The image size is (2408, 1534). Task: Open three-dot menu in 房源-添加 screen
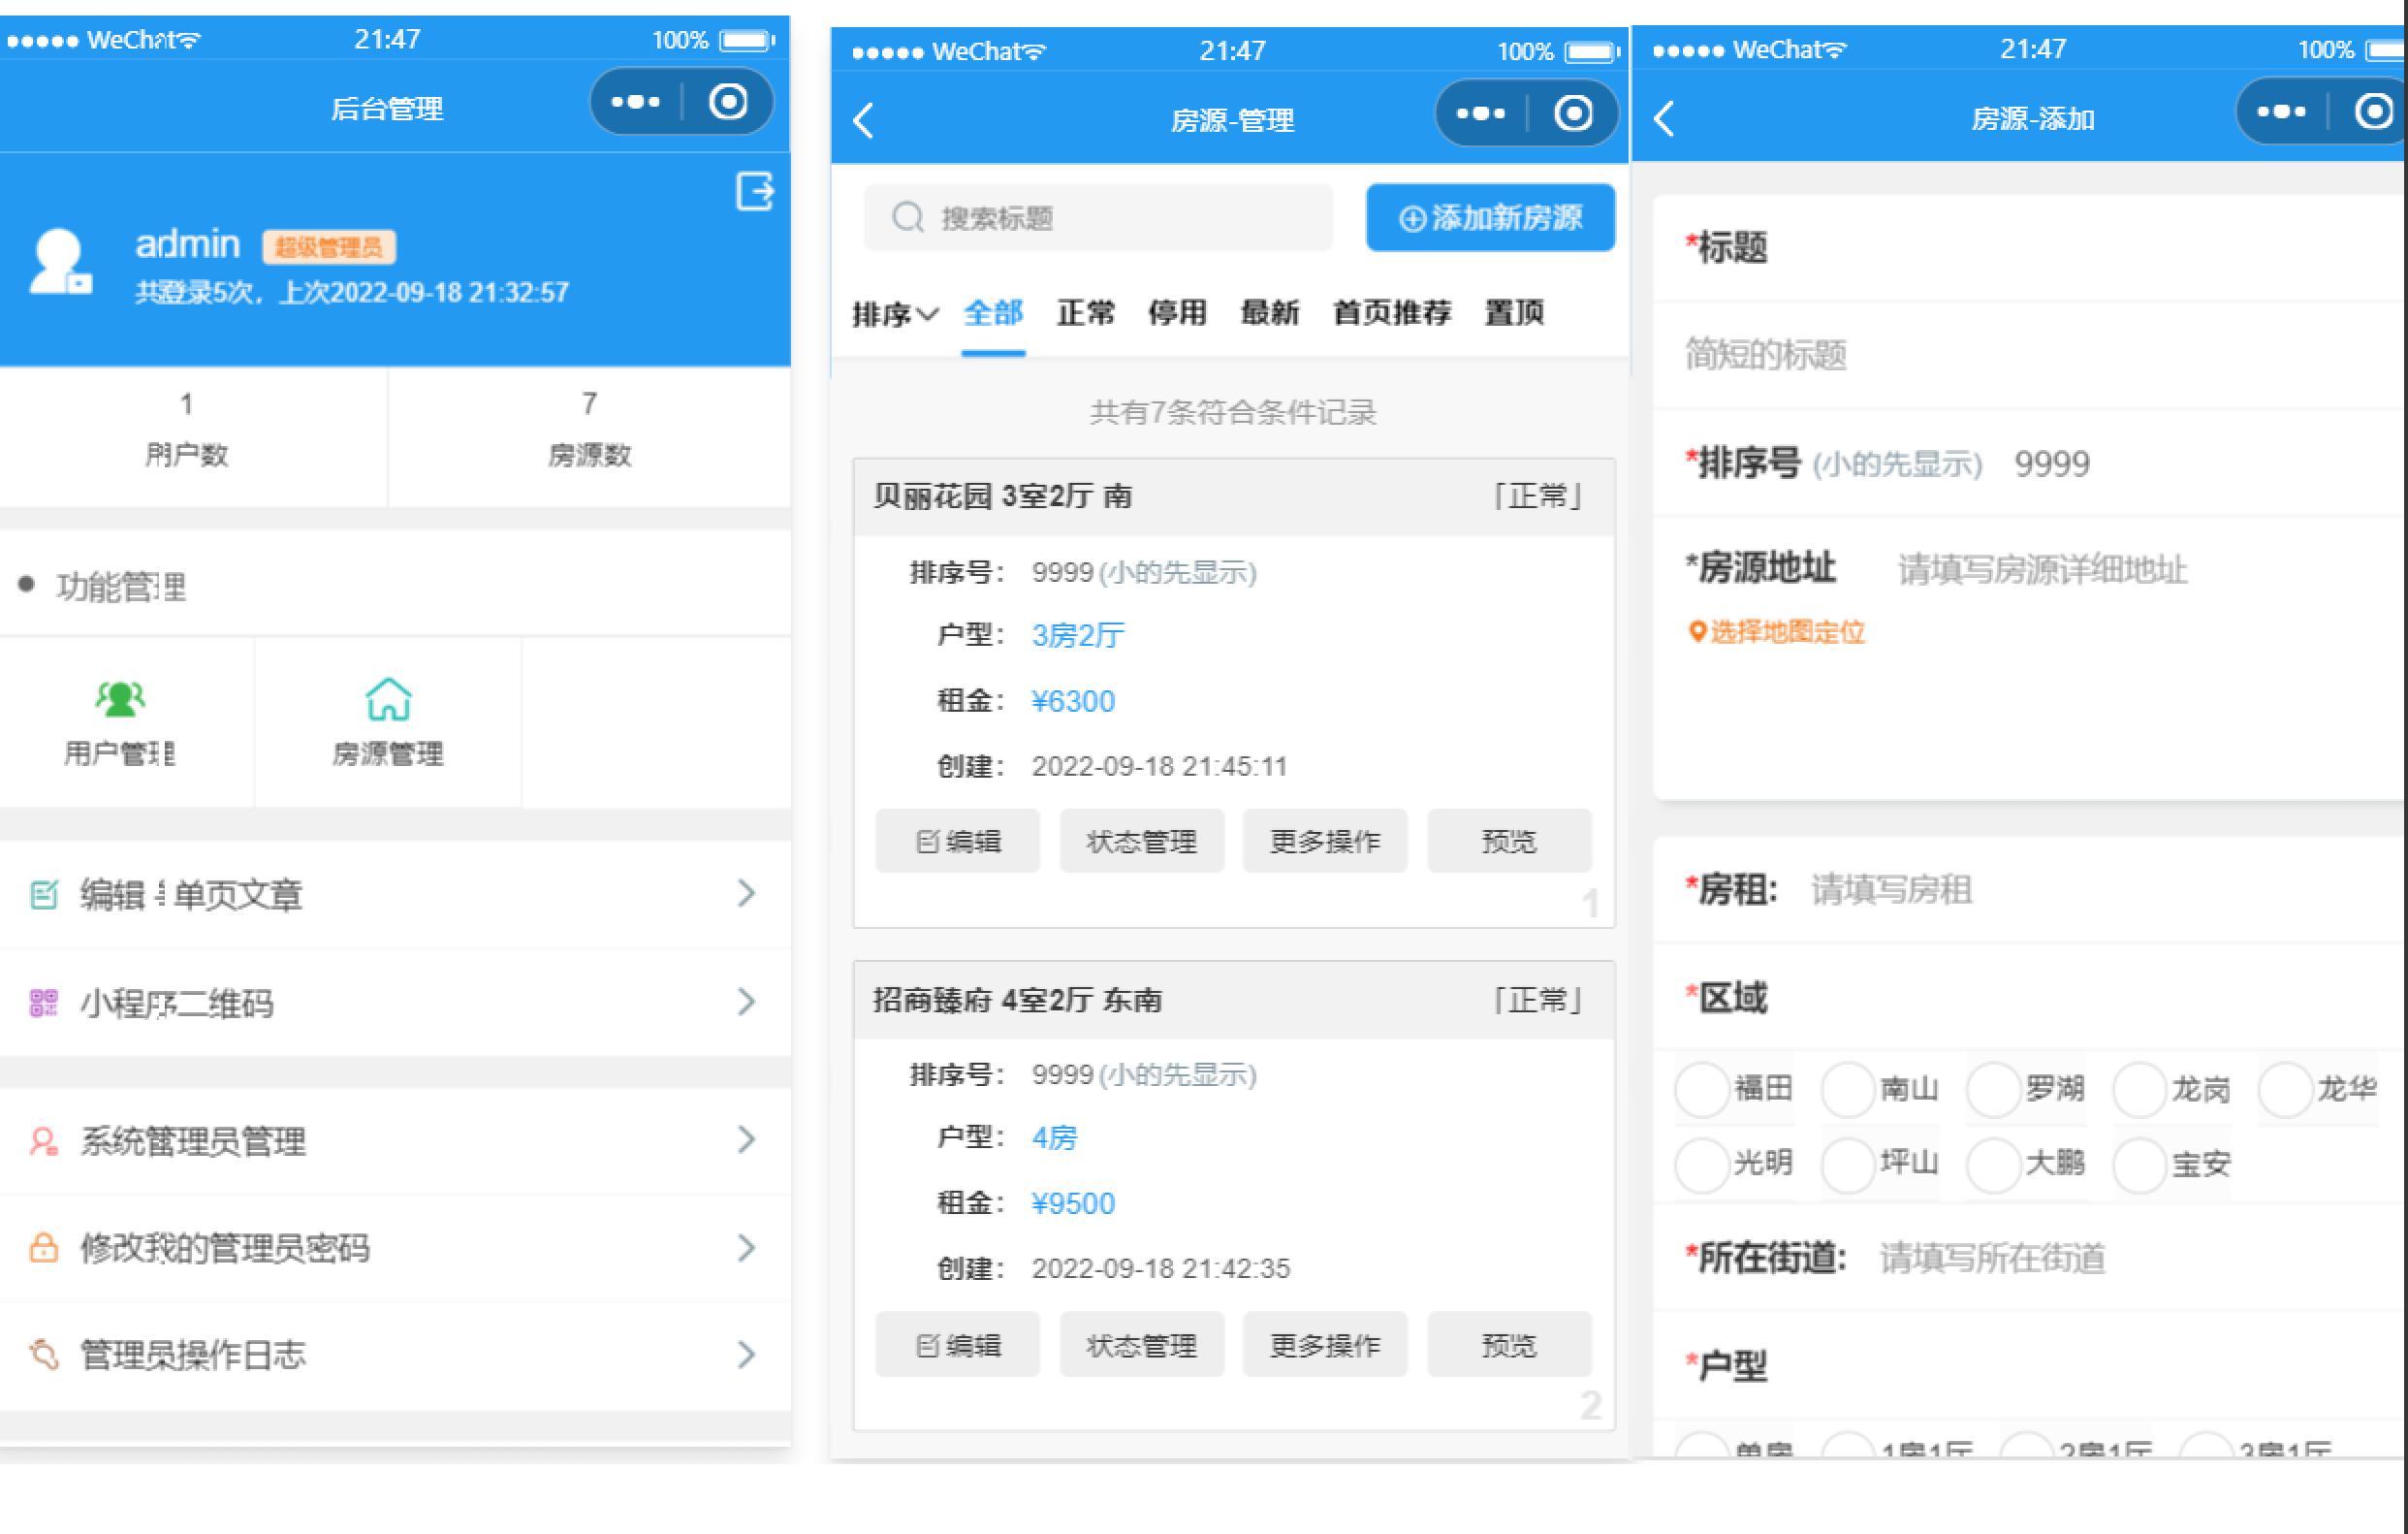tap(2280, 111)
